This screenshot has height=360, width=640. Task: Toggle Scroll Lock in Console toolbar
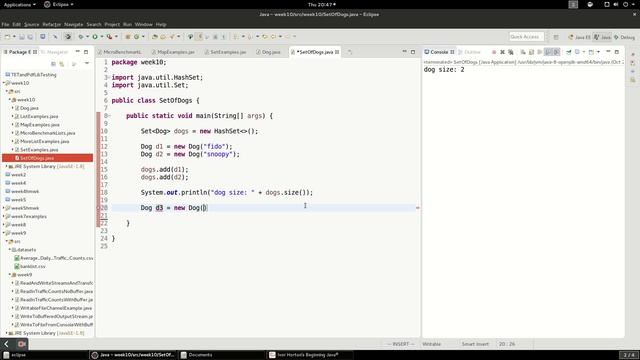coord(531,52)
